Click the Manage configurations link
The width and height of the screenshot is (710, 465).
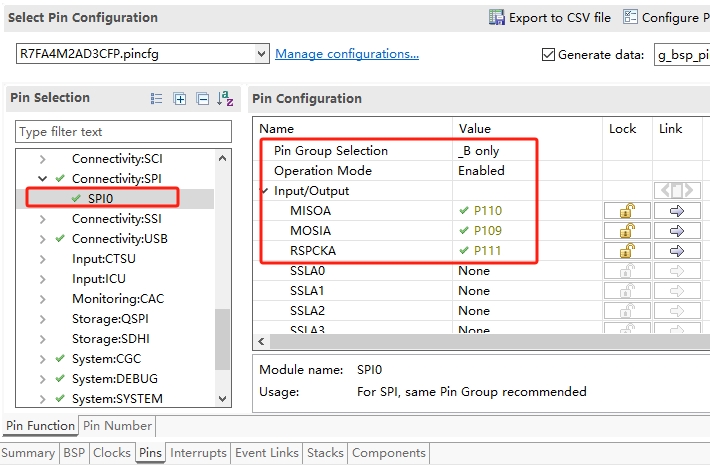pos(347,54)
